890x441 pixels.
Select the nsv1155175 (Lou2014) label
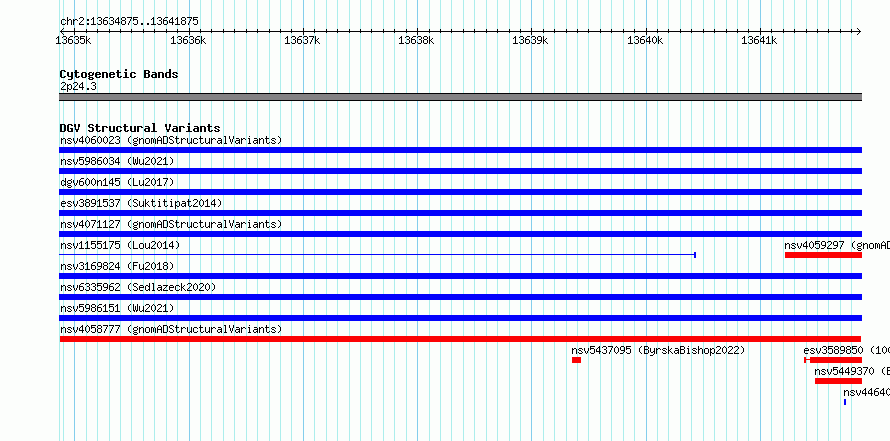click(x=120, y=245)
